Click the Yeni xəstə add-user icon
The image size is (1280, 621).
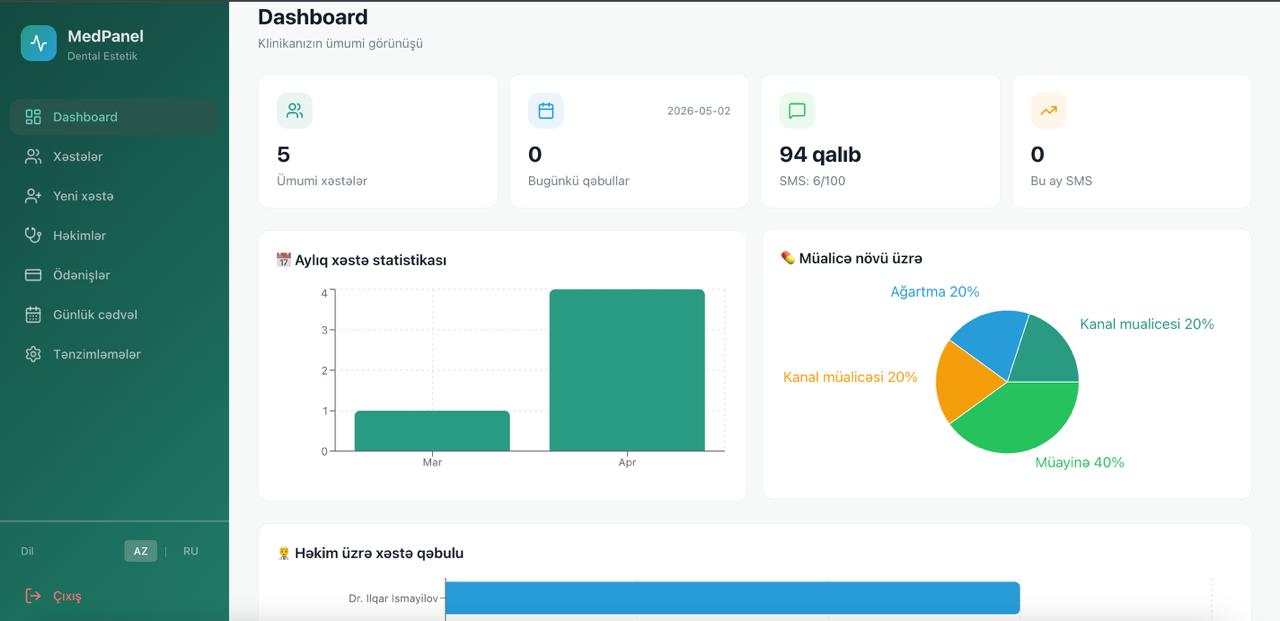pyautogui.click(x=33, y=196)
